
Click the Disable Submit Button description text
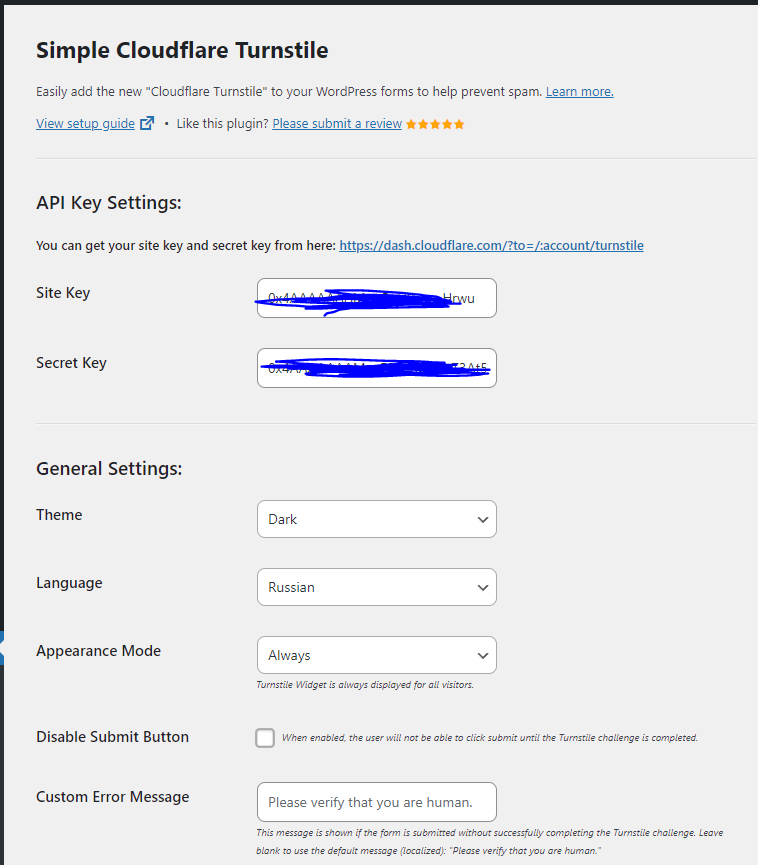[490, 738]
